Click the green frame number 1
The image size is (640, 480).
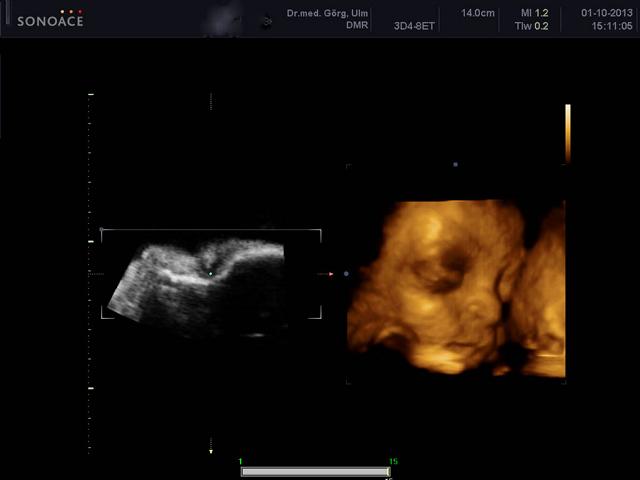point(240,461)
